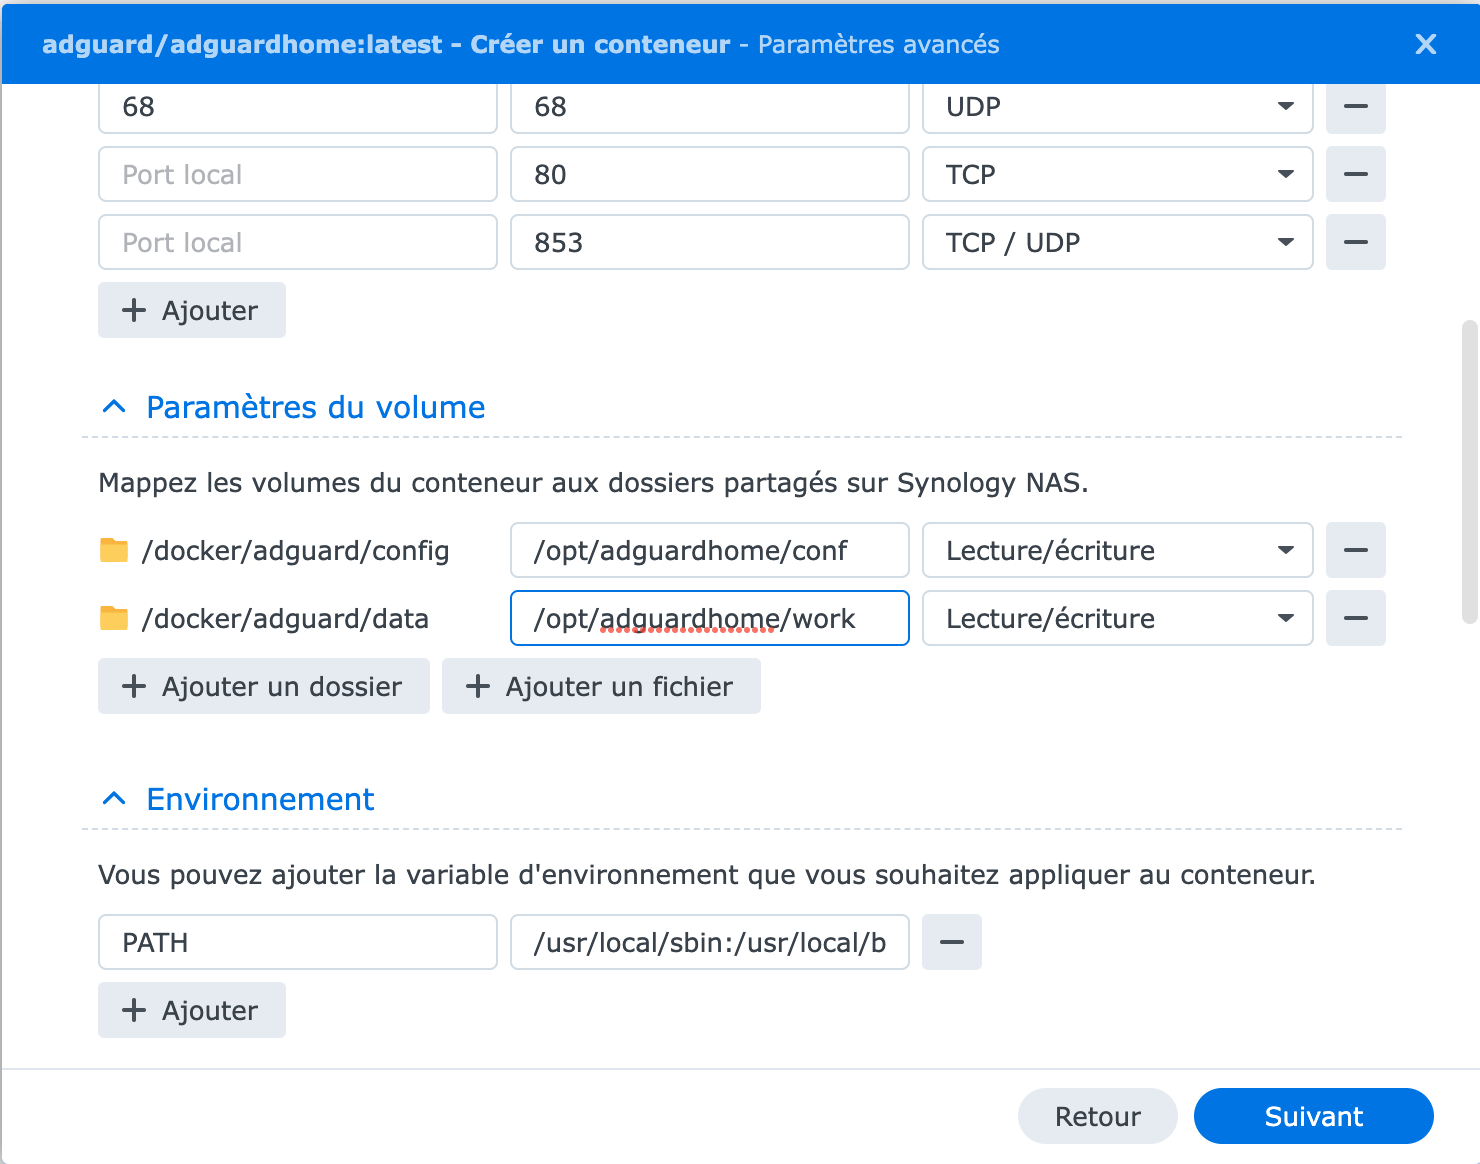
Task: Click empty Port local field beside port 80
Action: click(298, 174)
